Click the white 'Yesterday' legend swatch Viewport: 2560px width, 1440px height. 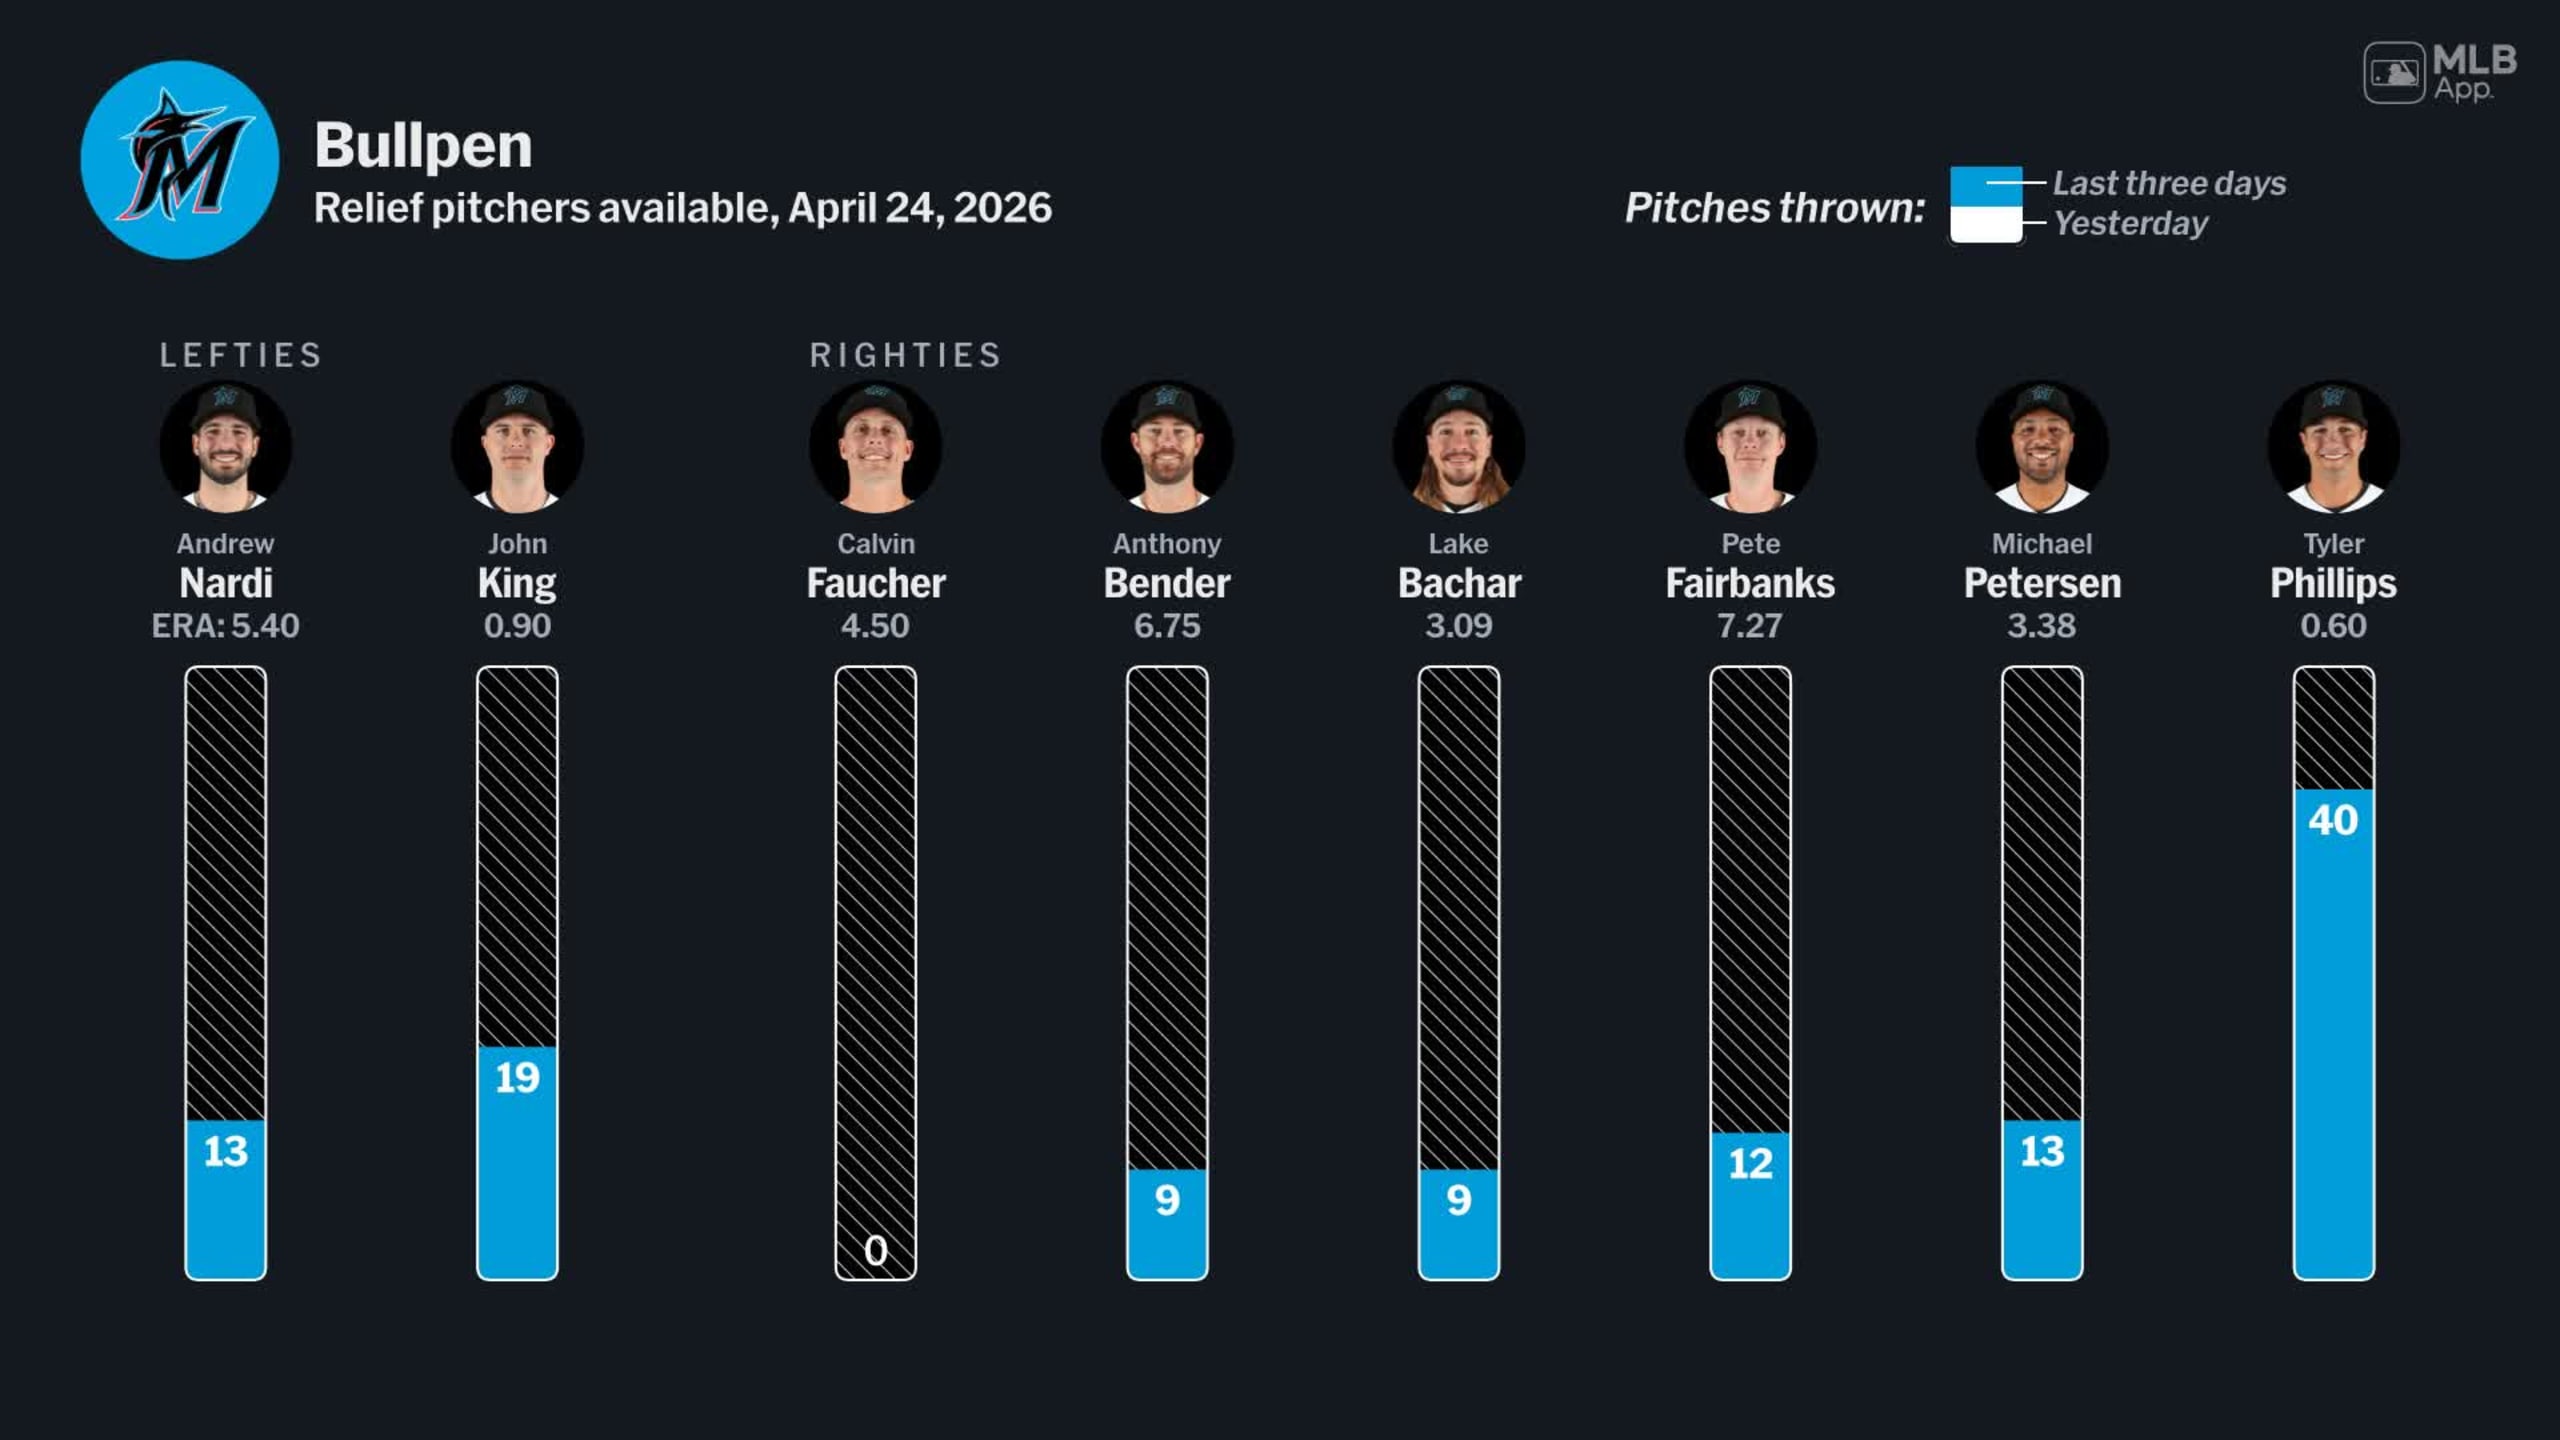click(x=1985, y=224)
